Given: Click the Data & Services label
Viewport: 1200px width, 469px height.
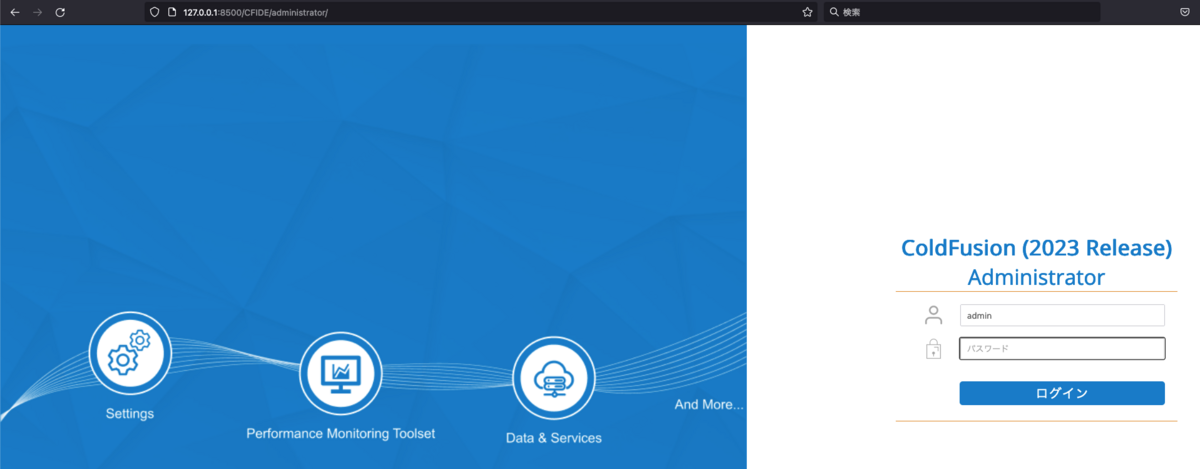Looking at the screenshot, I should point(554,438).
